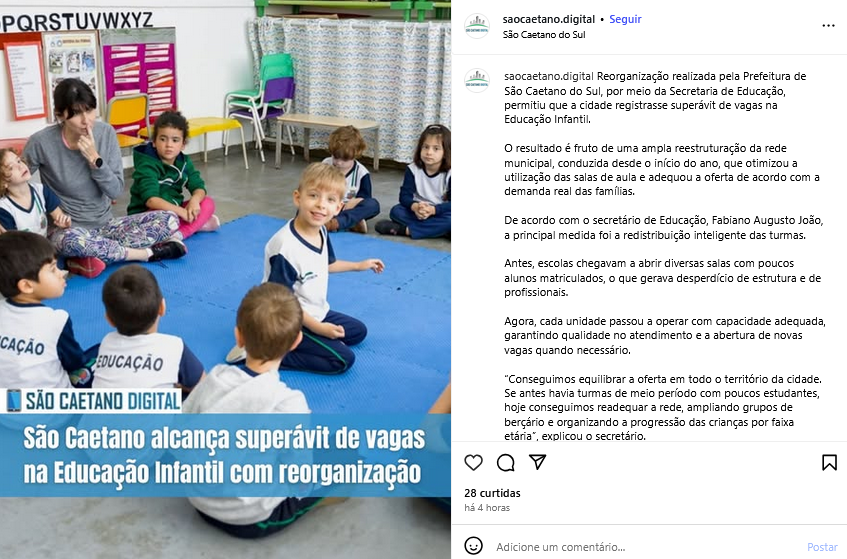The height and width of the screenshot is (559, 847).
Task: Open the São Caetano do Sul location
Action: coord(543,35)
